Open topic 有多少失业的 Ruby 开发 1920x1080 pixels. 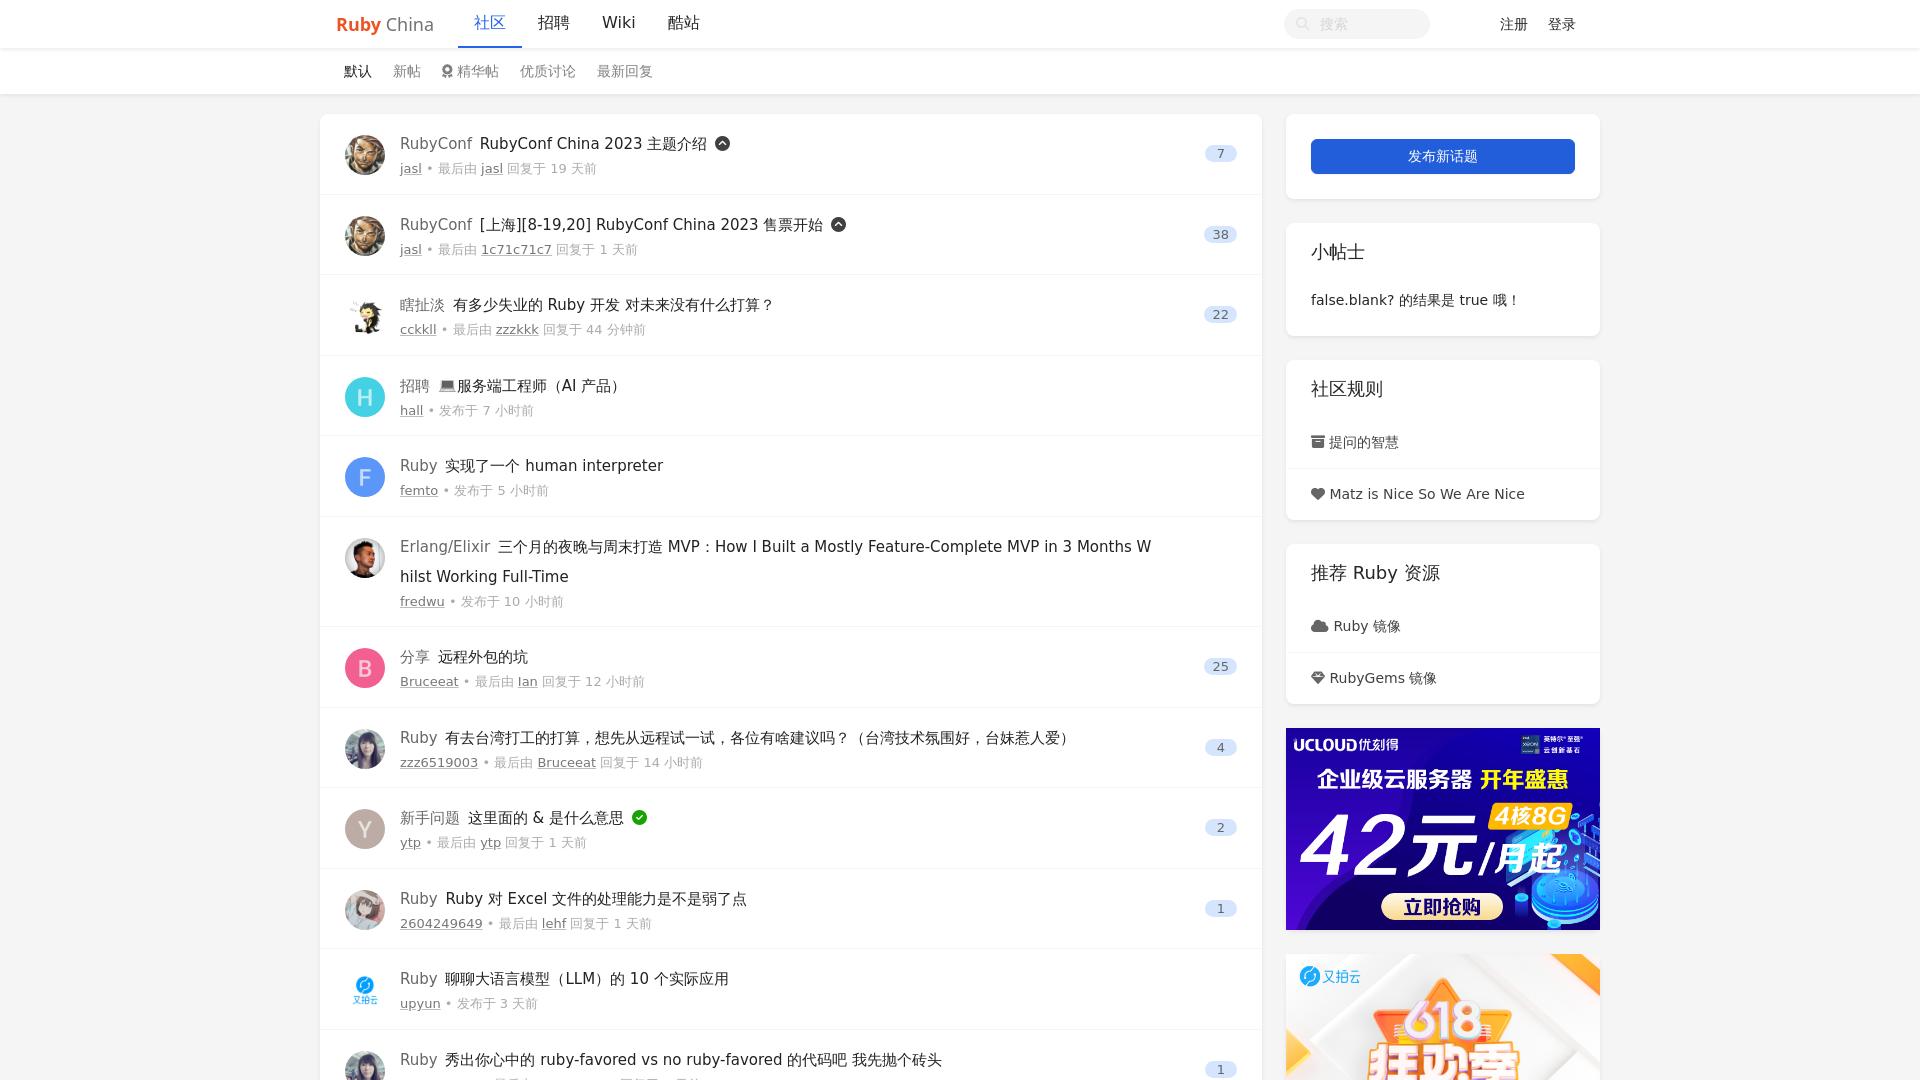click(613, 305)
